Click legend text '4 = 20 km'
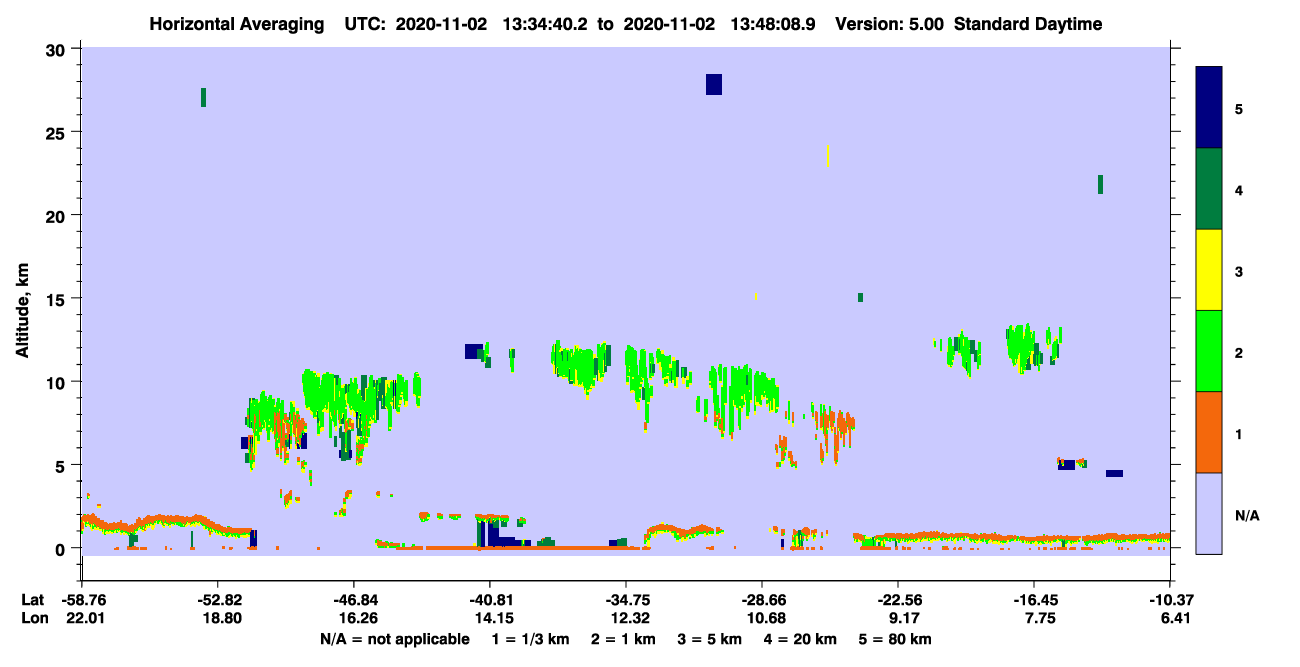 tap(801, 639)
